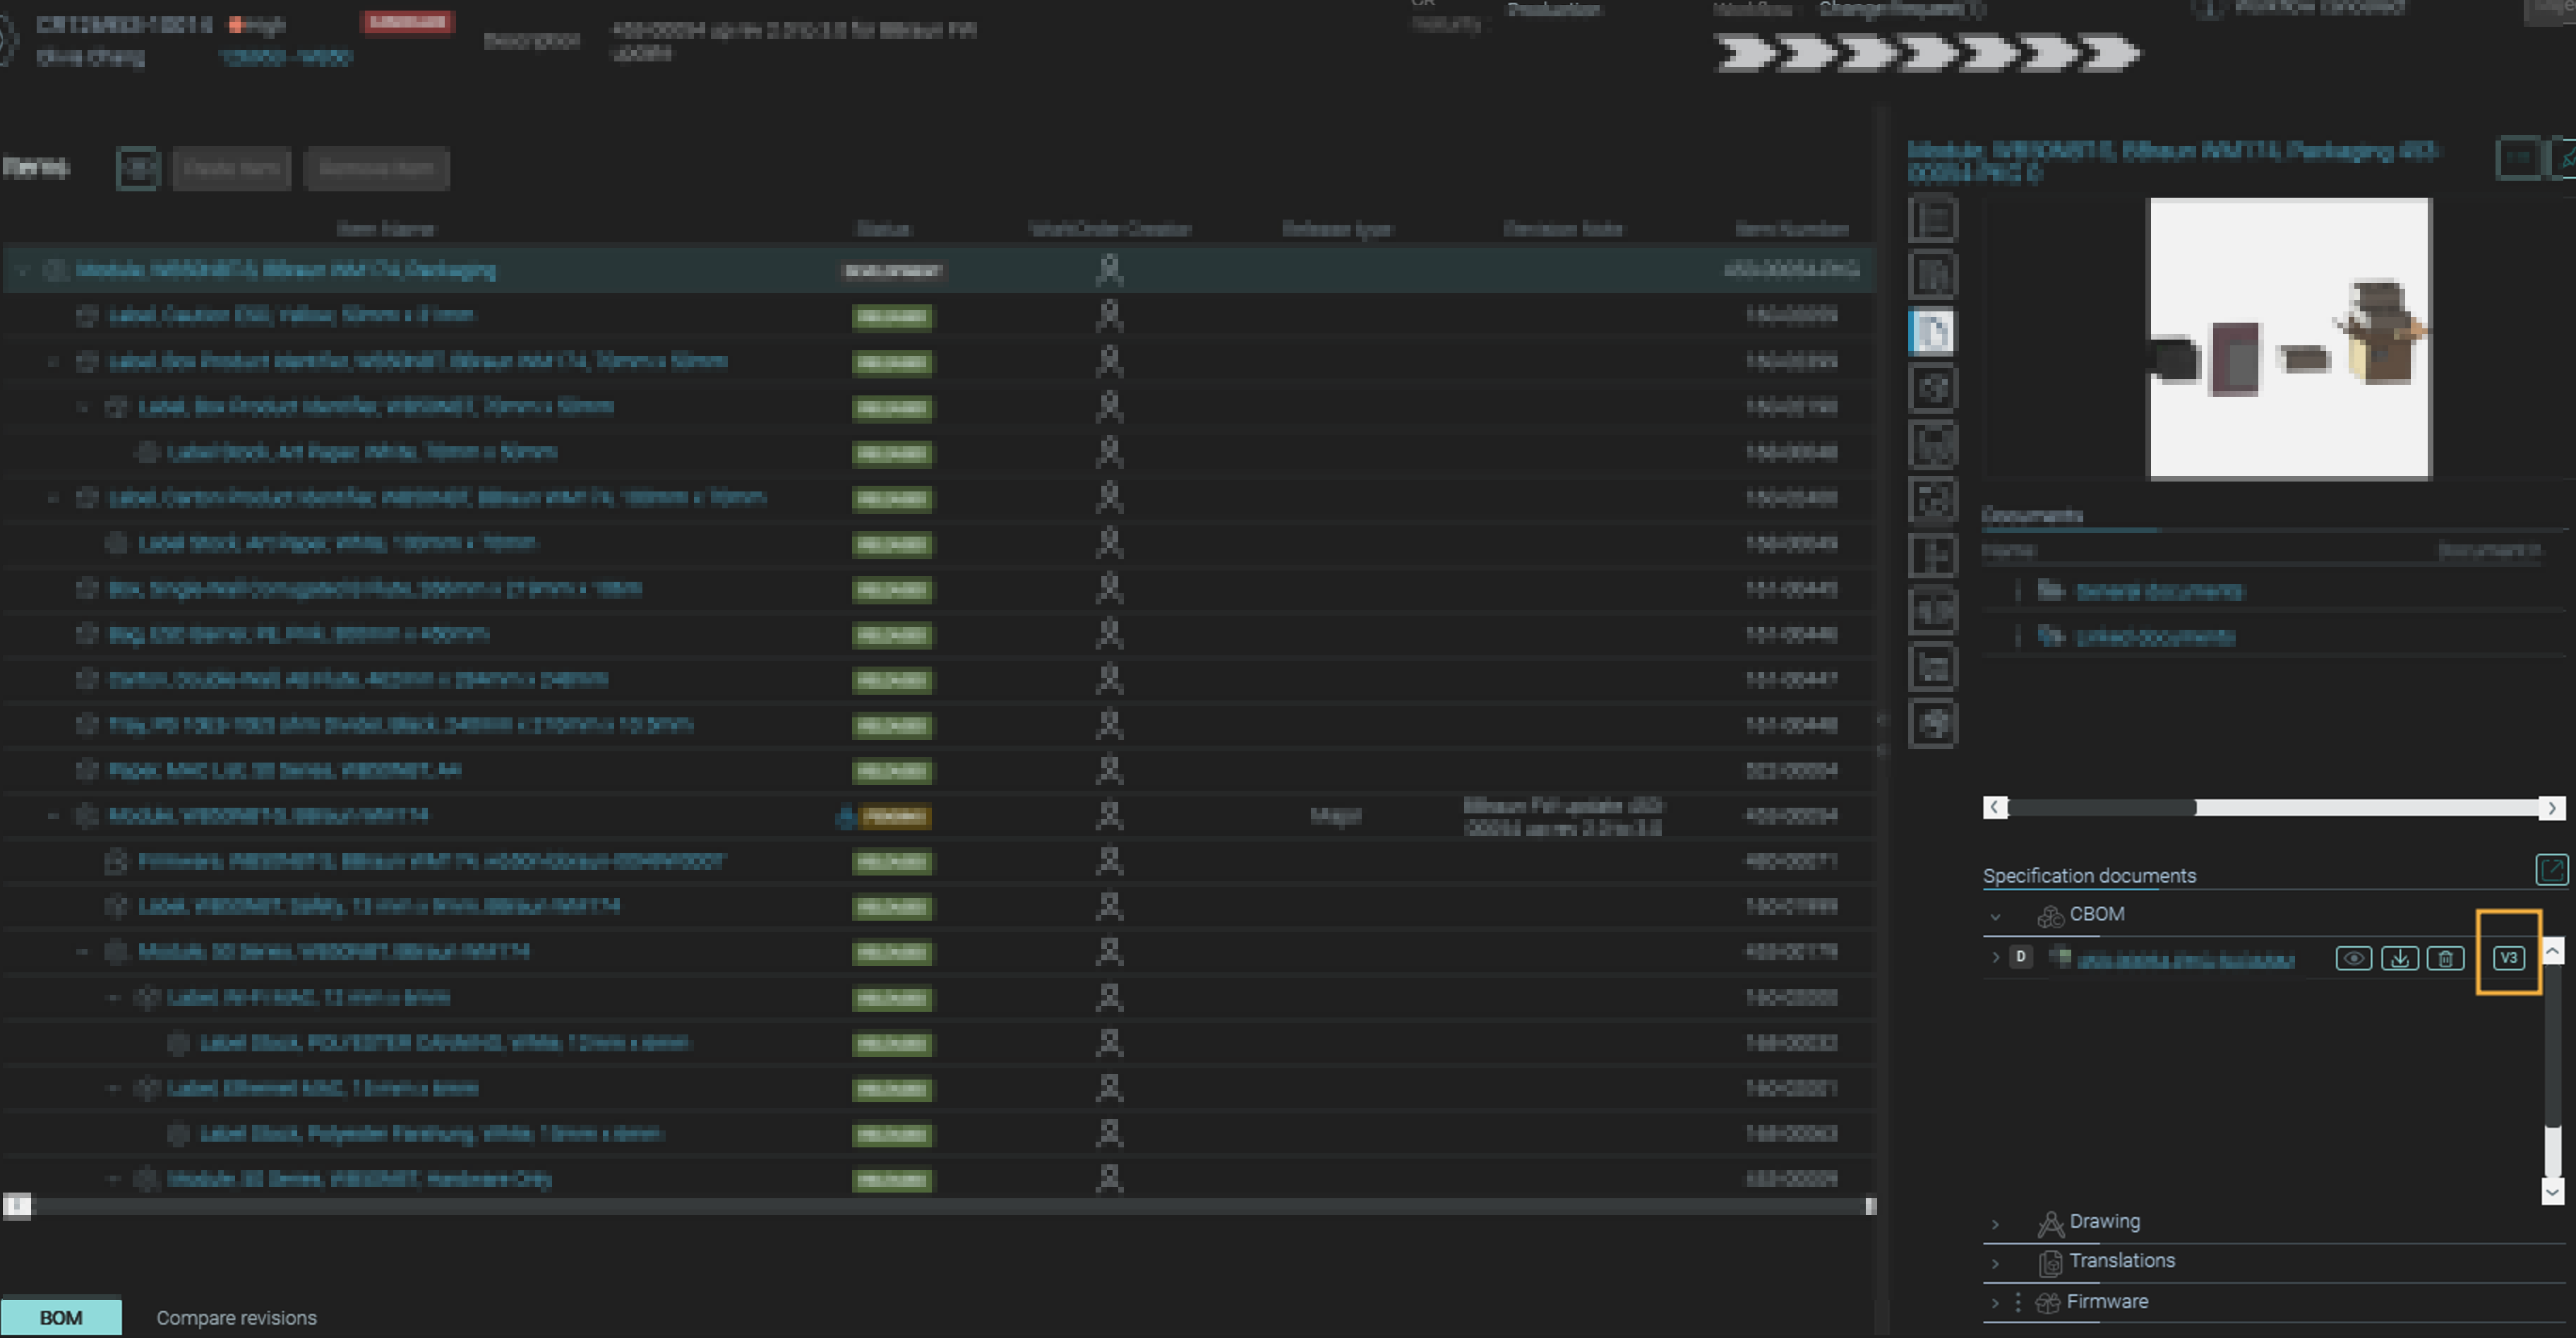Viewport: 2576px width, 1338px height.
Task: Select highlighted documents tab in side icon strip
Action: tap(1931, 332)
